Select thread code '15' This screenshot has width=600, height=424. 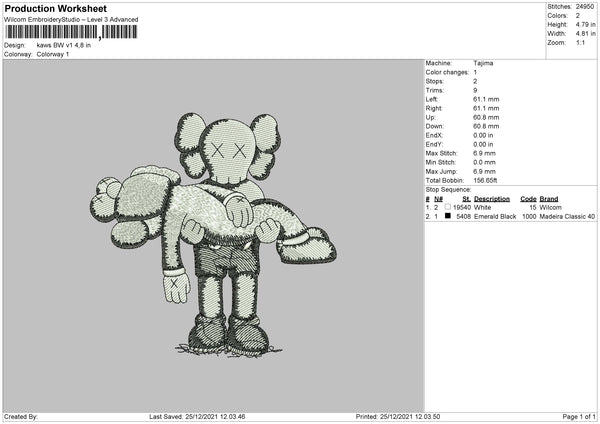pos(533,207)
